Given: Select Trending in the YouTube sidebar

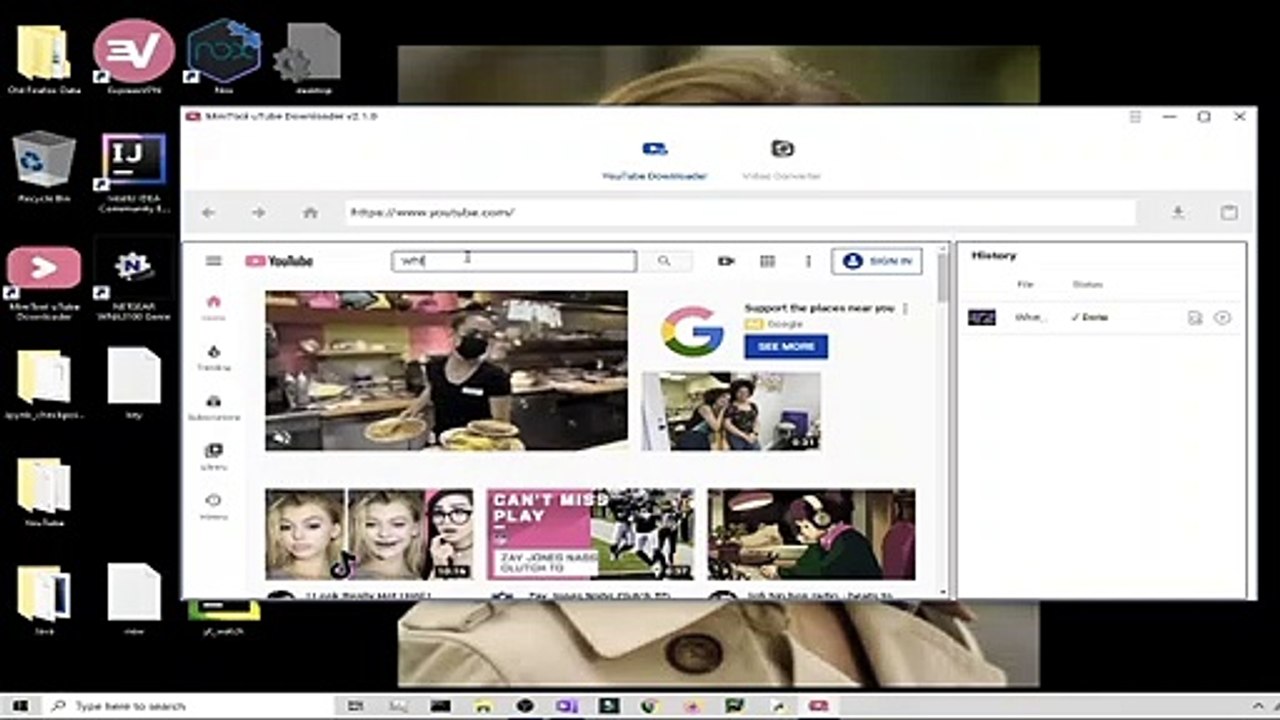Looking at the screenshot, I should click(x=213, y=358).
